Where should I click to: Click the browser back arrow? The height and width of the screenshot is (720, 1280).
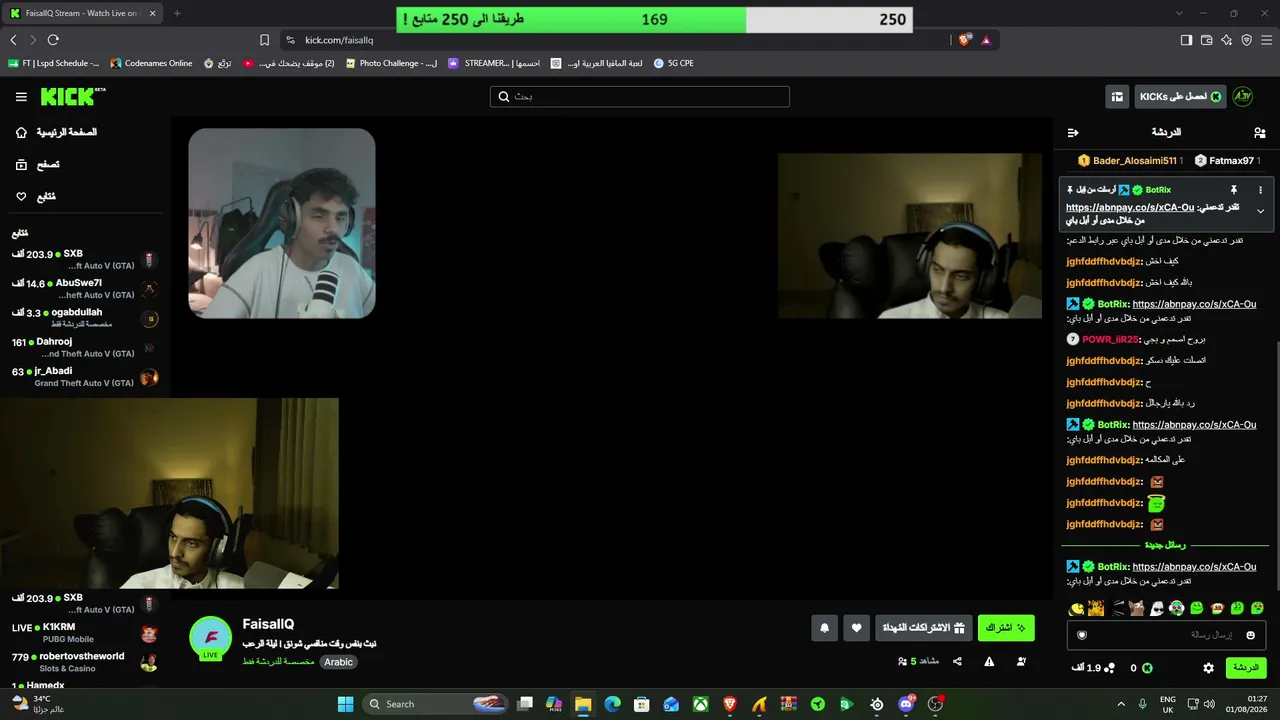click(13, 40)
